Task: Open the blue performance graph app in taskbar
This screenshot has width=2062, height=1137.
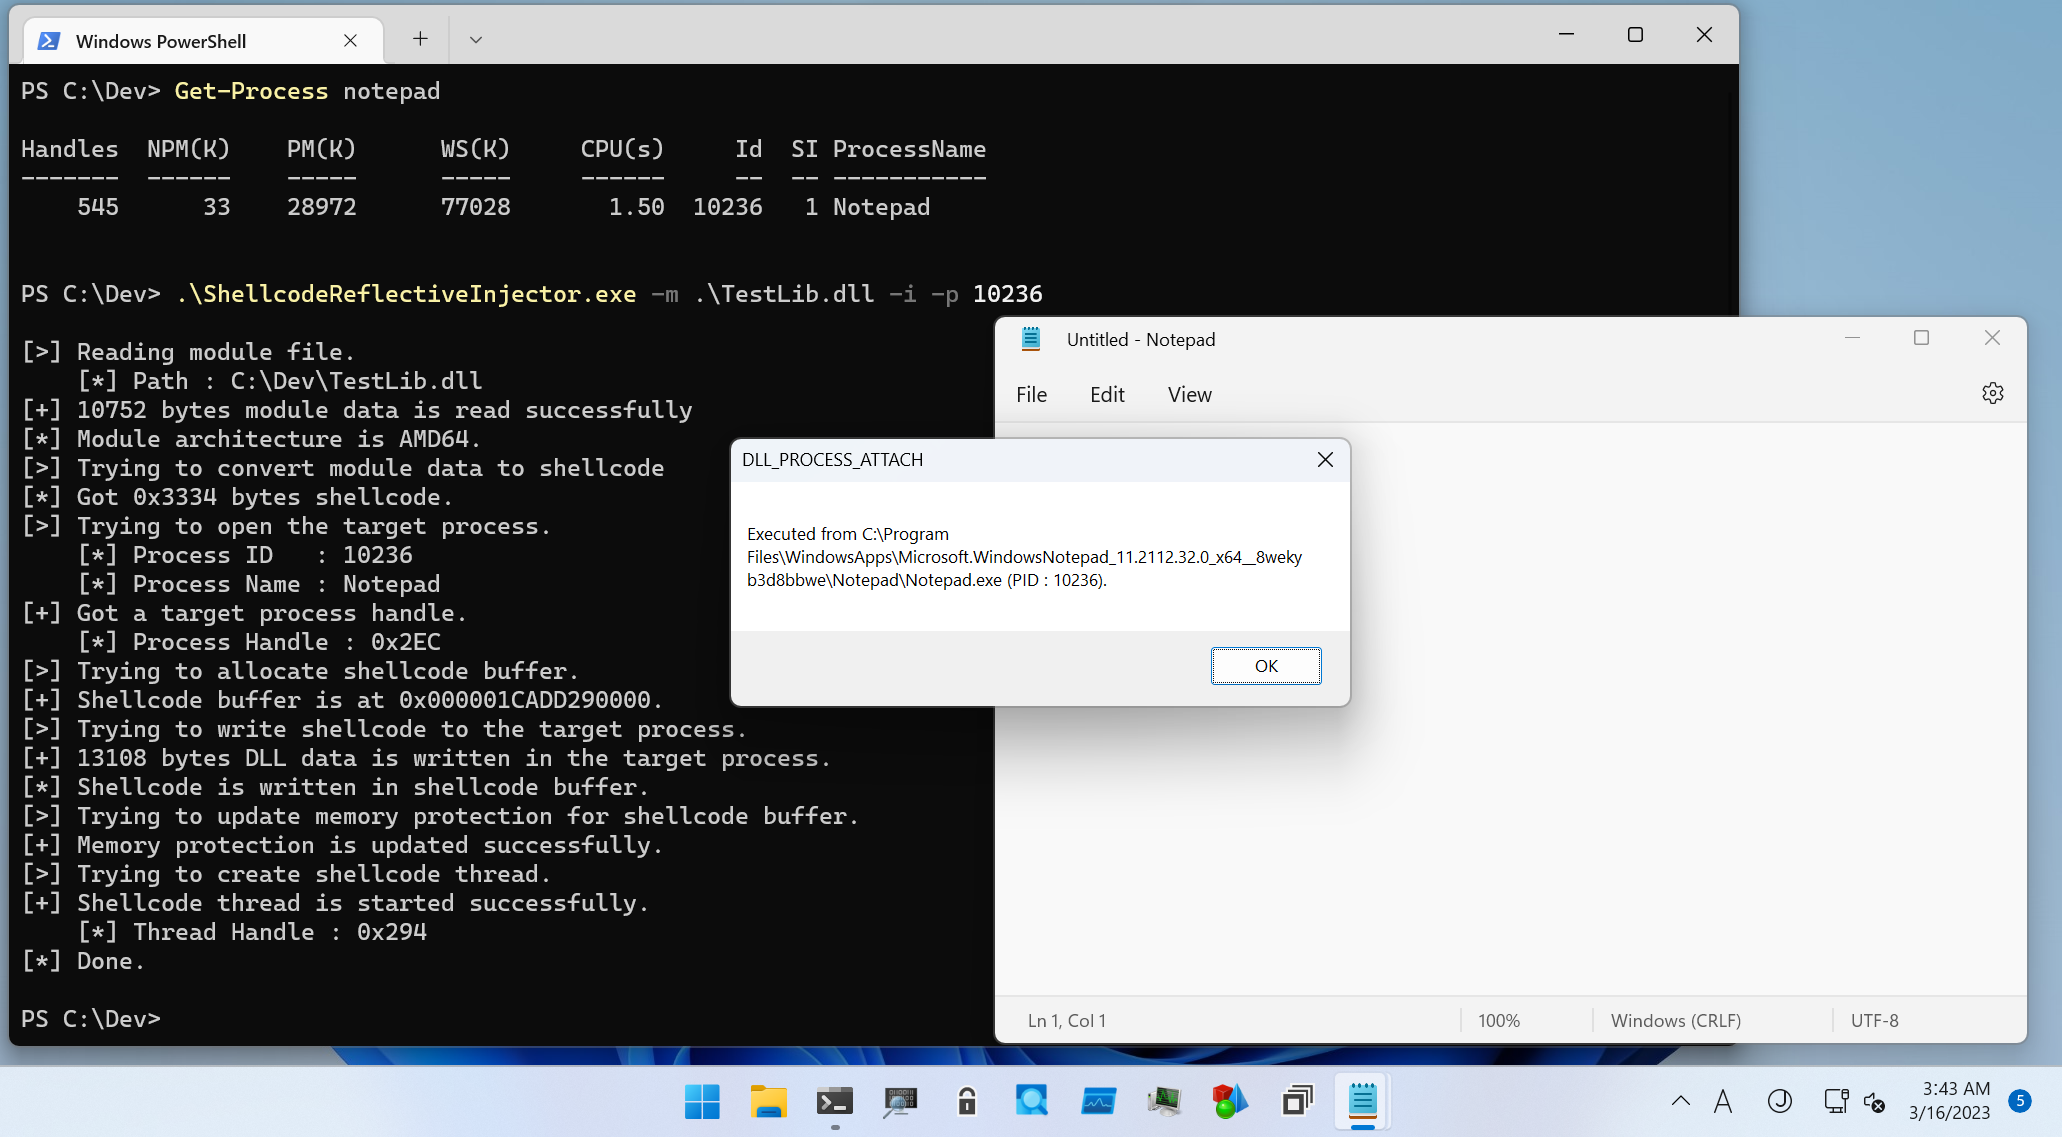Action: tap(1098, 1101)
